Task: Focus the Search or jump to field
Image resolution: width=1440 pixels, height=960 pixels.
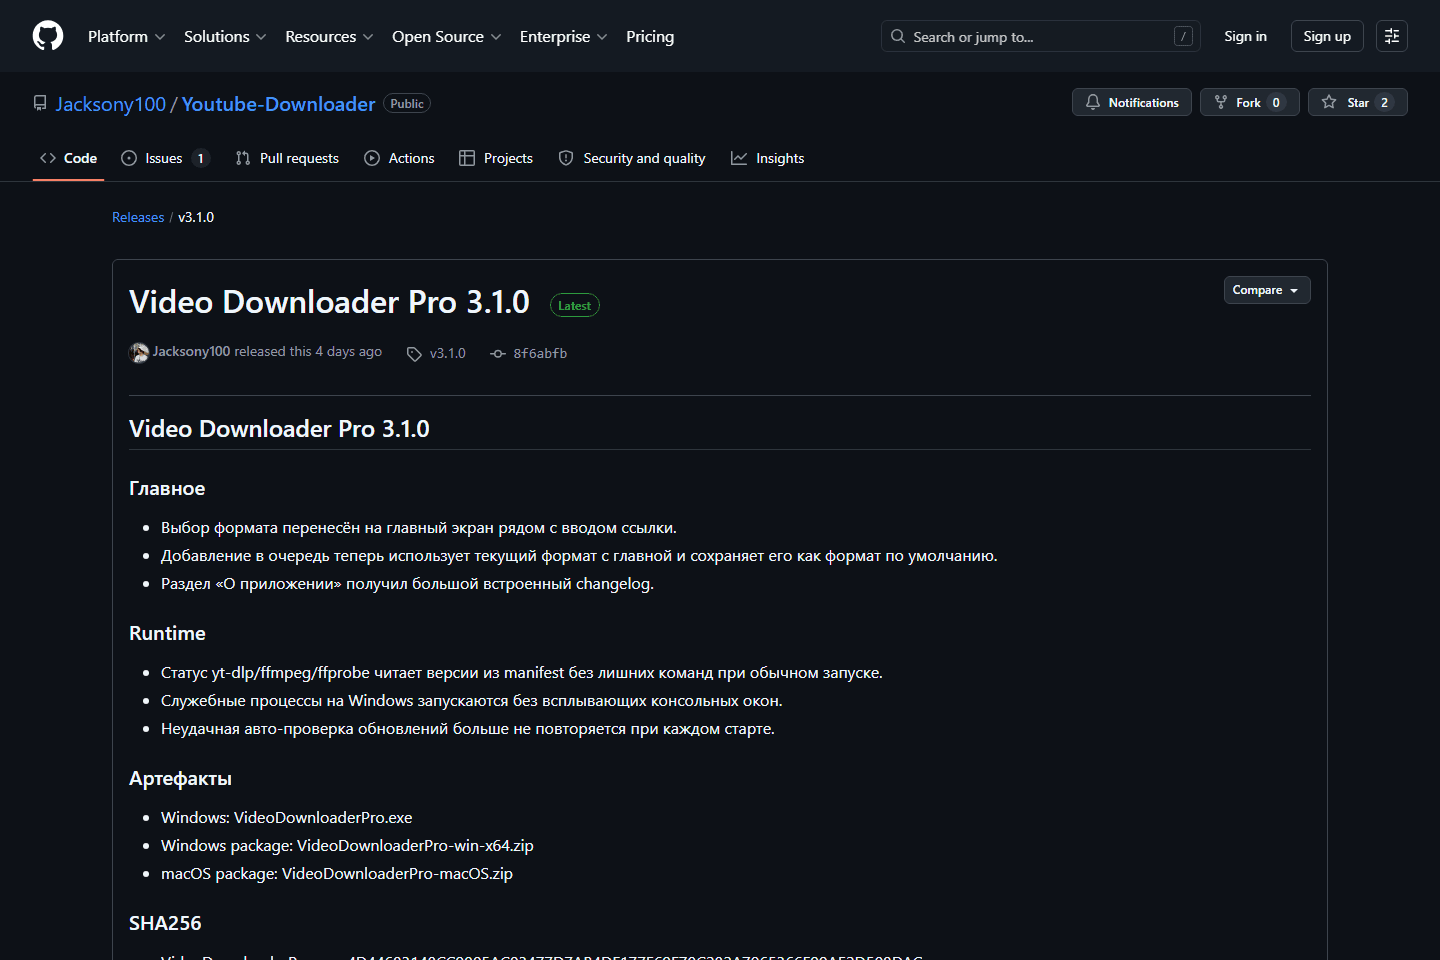Action: click(x=1040, y=36)
